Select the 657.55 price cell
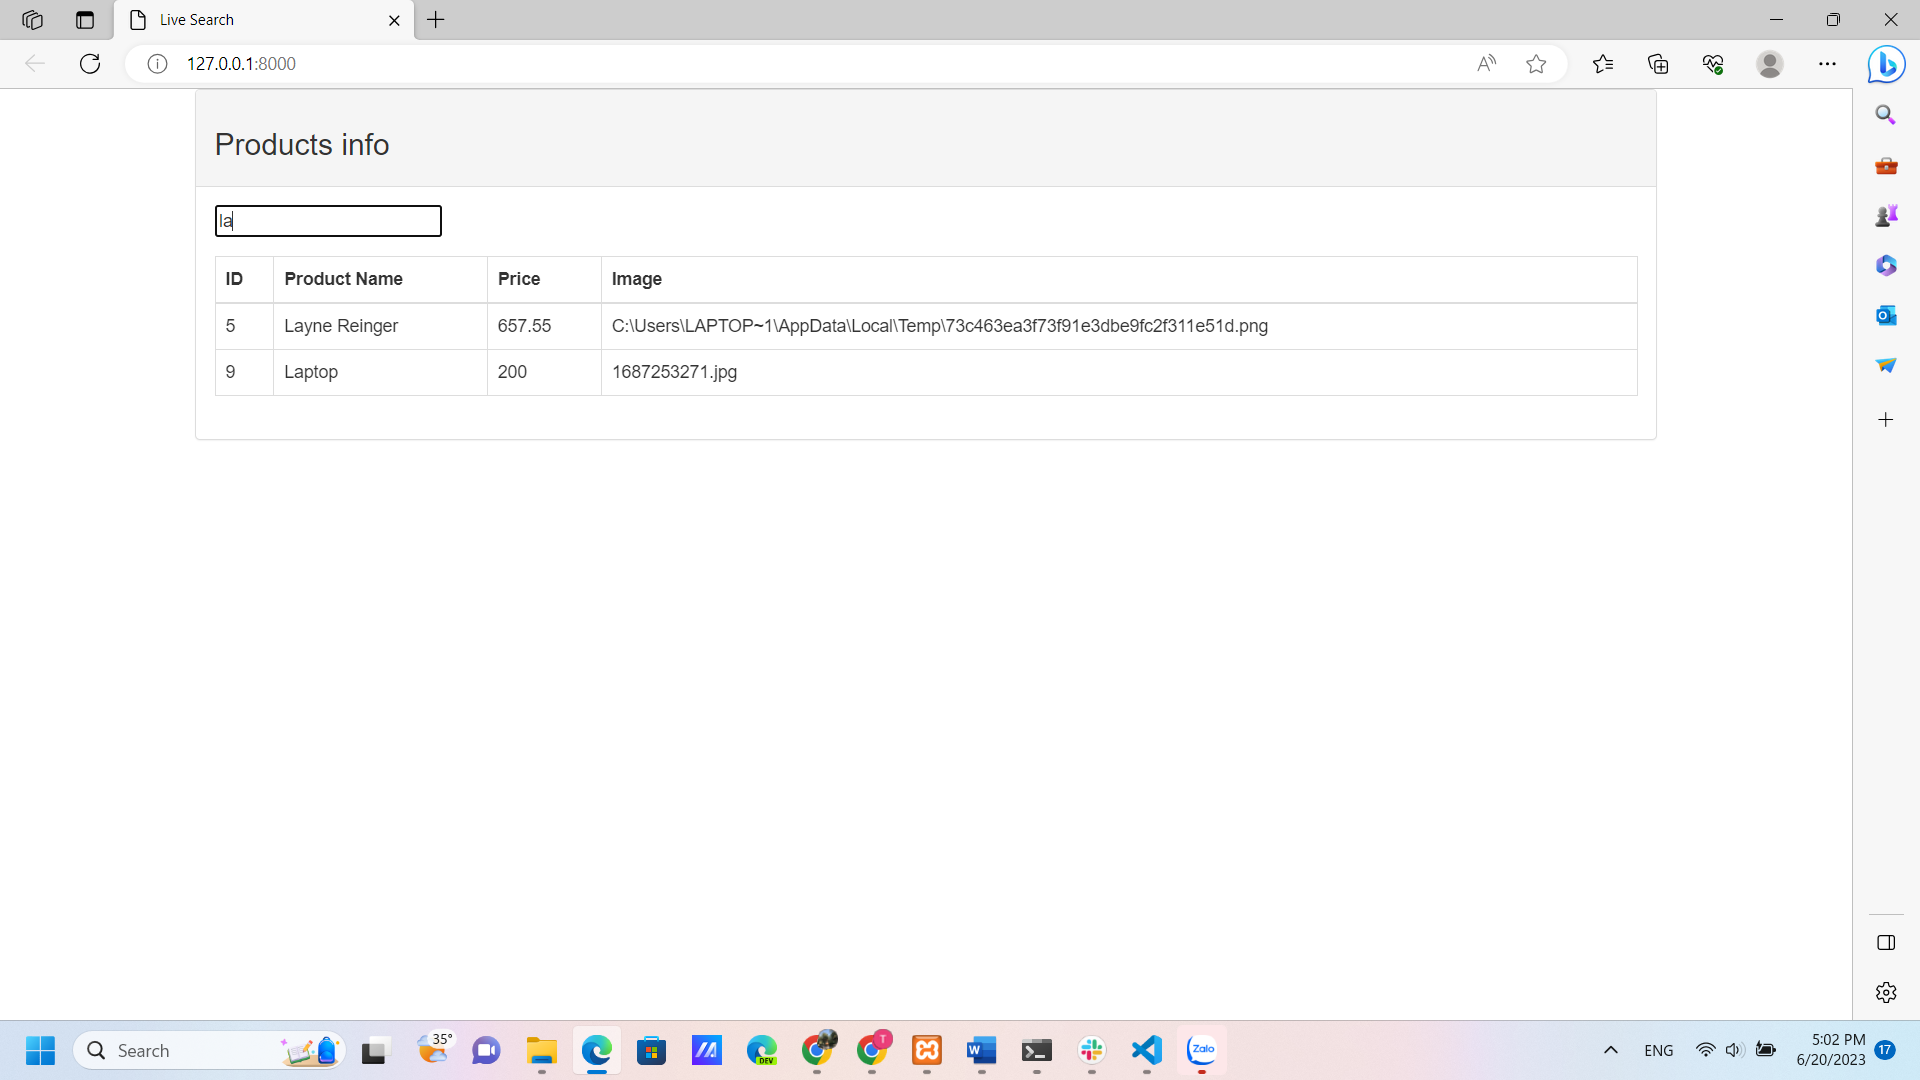 pos(544,326)
